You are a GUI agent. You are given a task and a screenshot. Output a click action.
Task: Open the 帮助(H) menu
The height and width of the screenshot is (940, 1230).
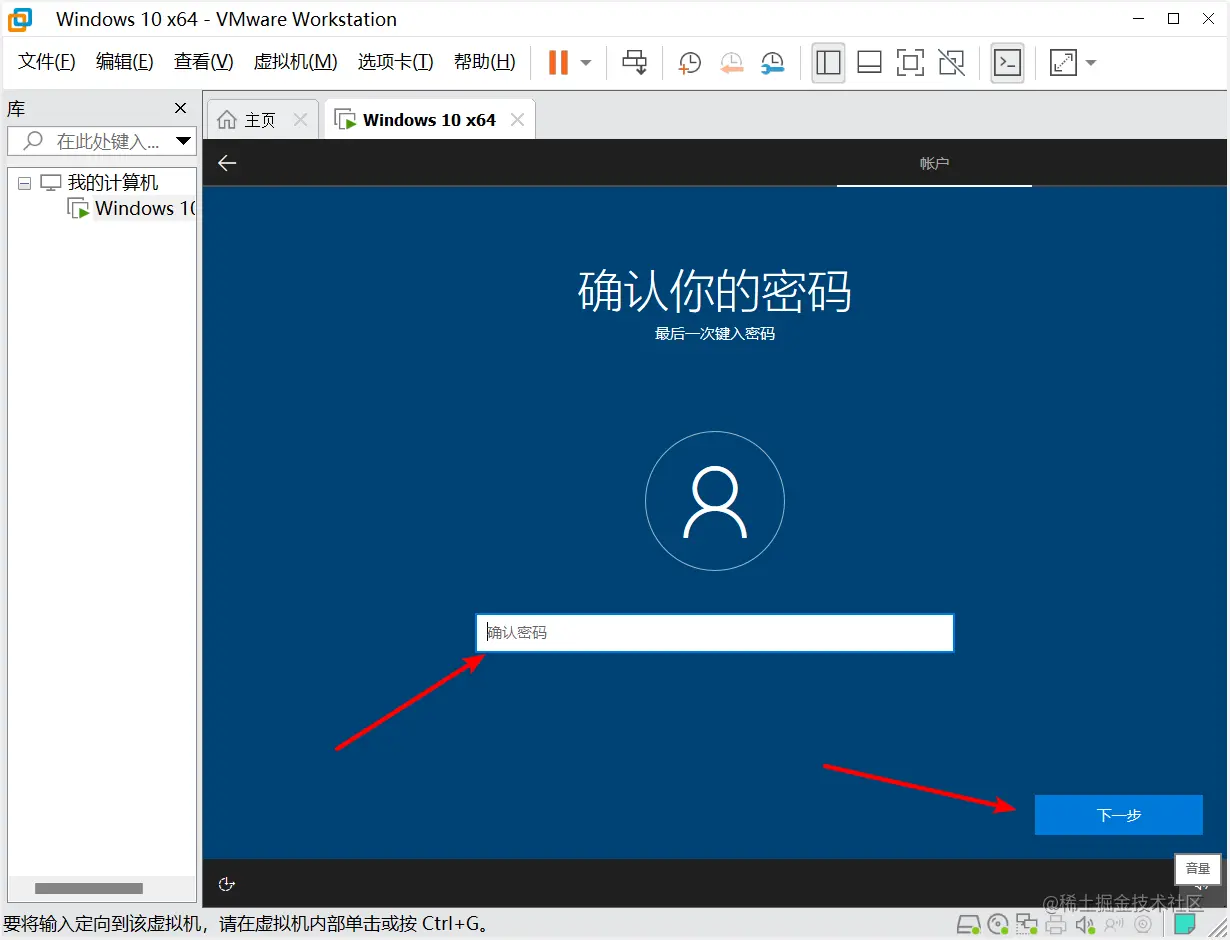coord(485,62)
